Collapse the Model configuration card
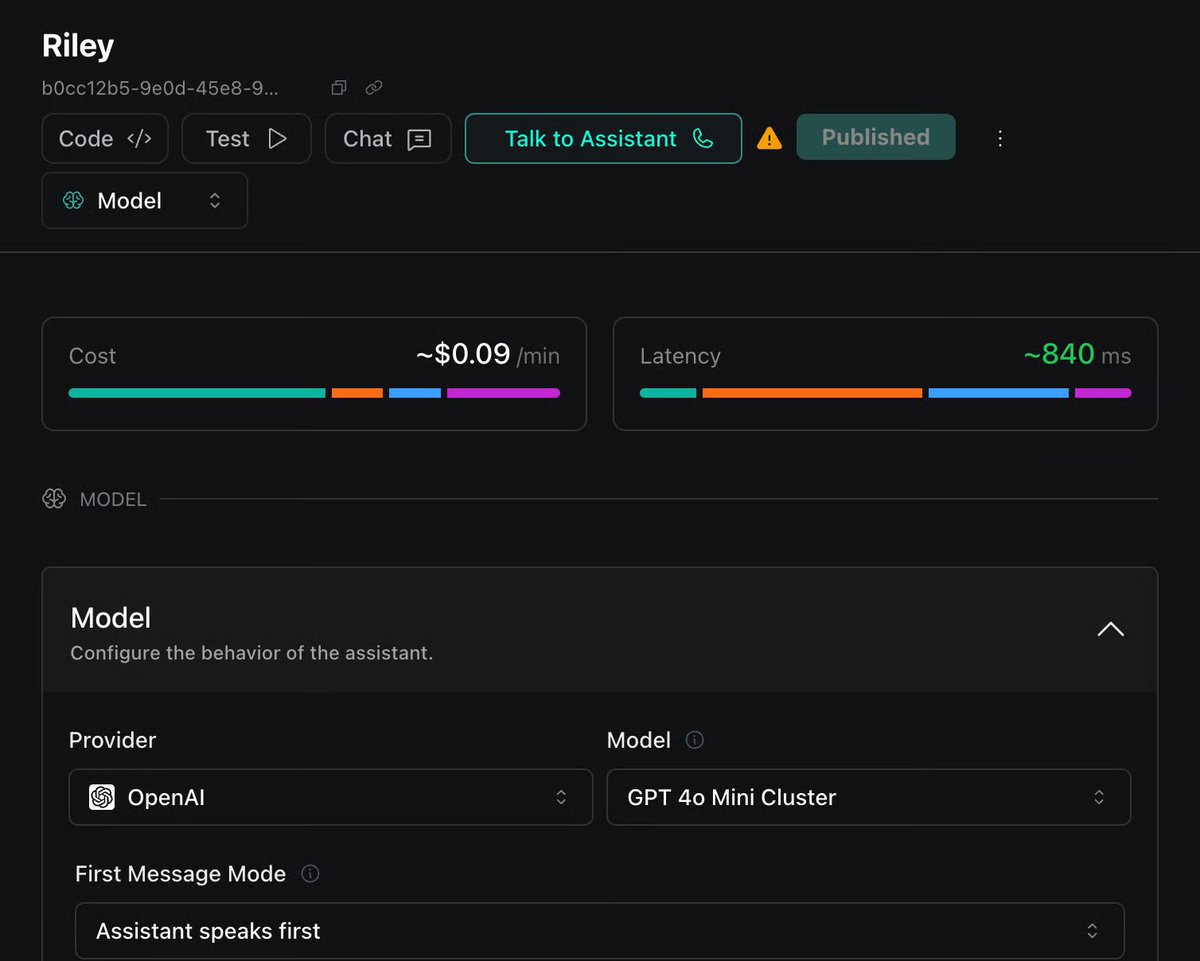Viewport: 1200px width, 961px height. pyautogui.click(x=1110, y=629)
